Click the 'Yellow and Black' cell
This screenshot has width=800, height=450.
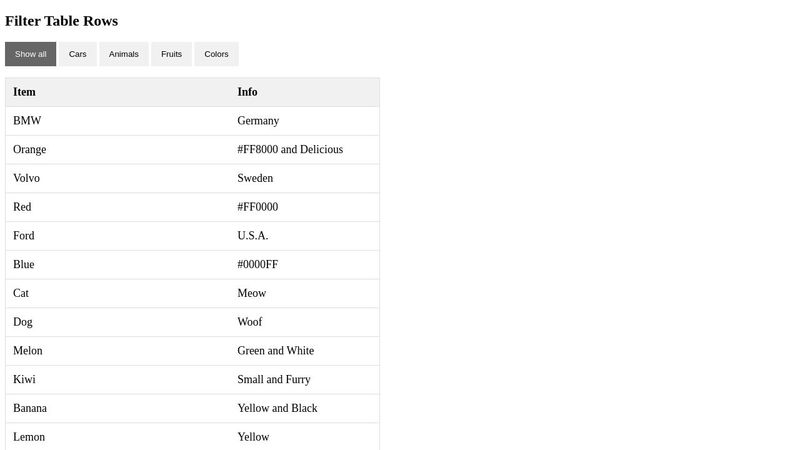277,408
